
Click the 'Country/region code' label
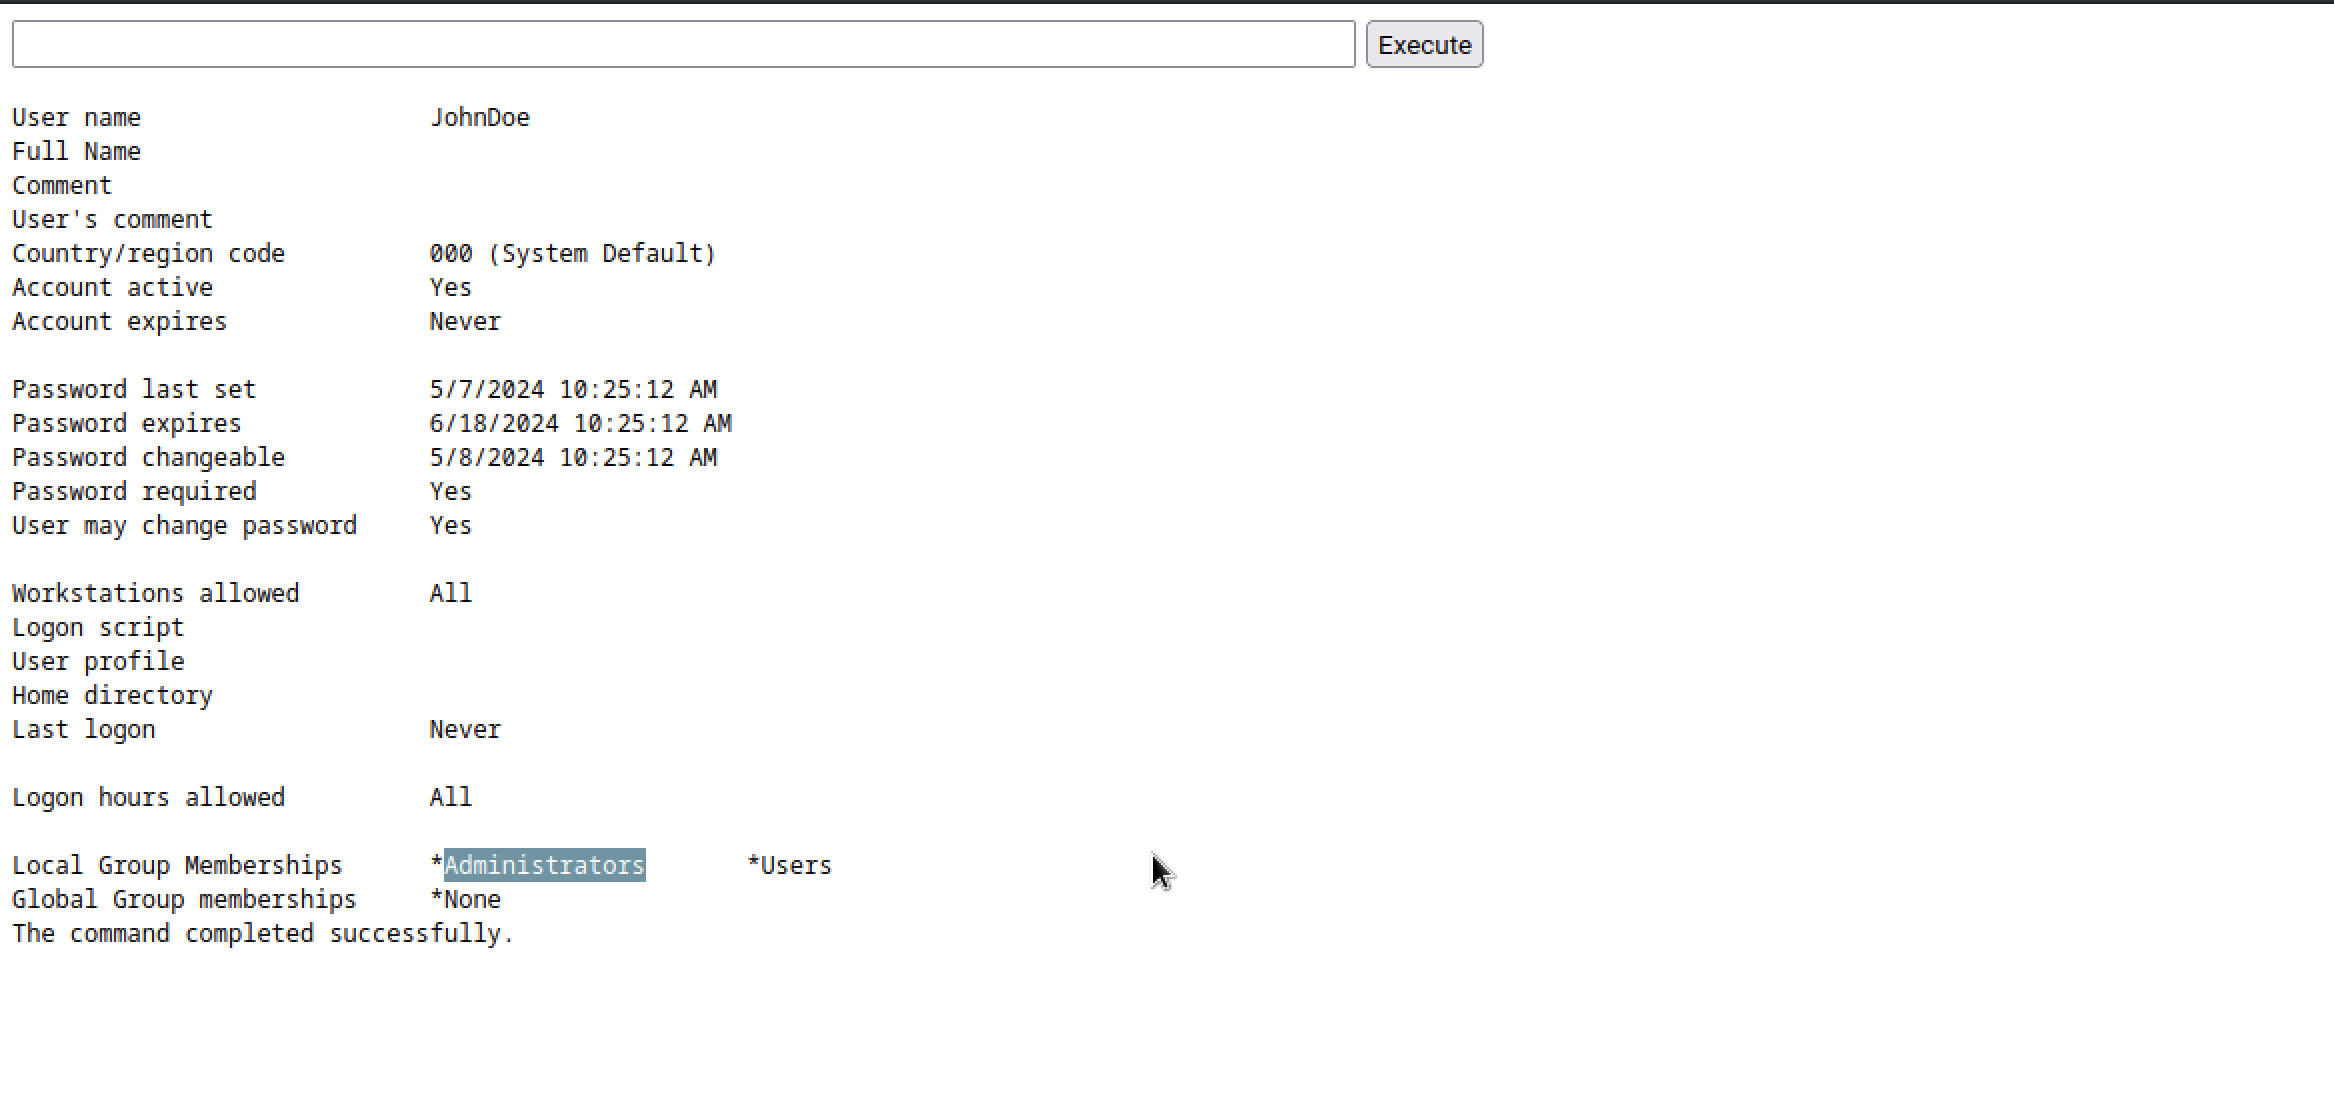tap(149, 253)
